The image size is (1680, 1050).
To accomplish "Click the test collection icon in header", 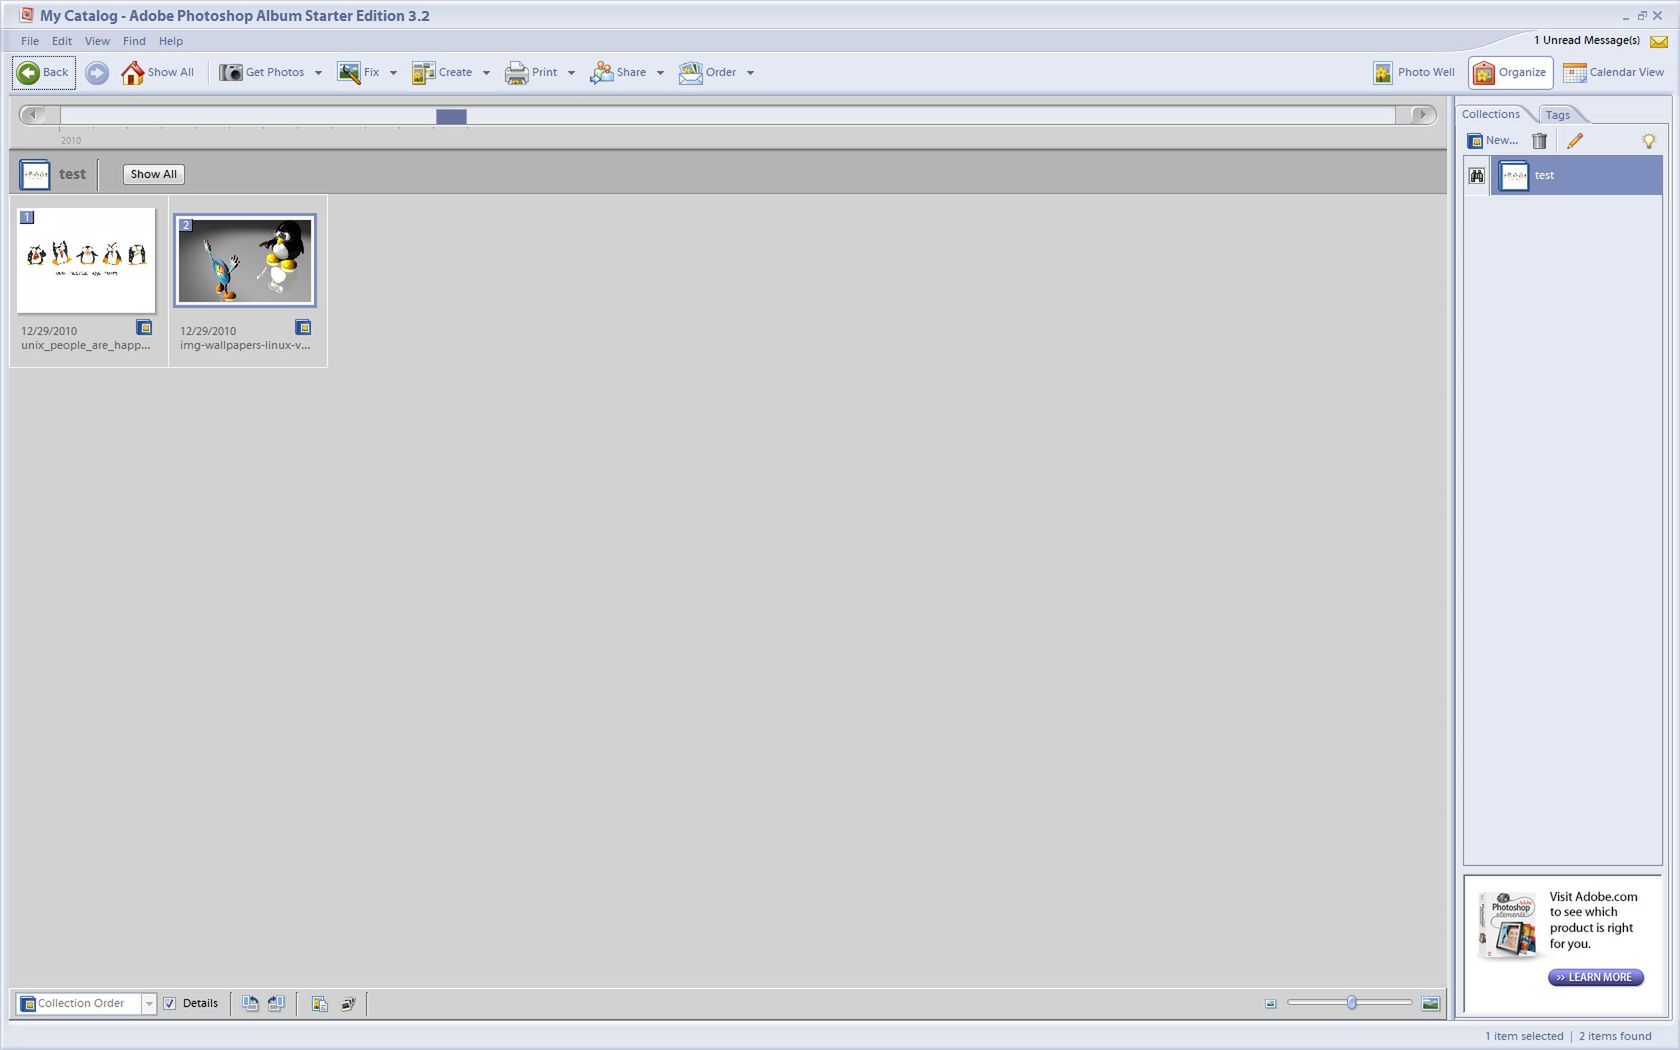I will [35, 174].
